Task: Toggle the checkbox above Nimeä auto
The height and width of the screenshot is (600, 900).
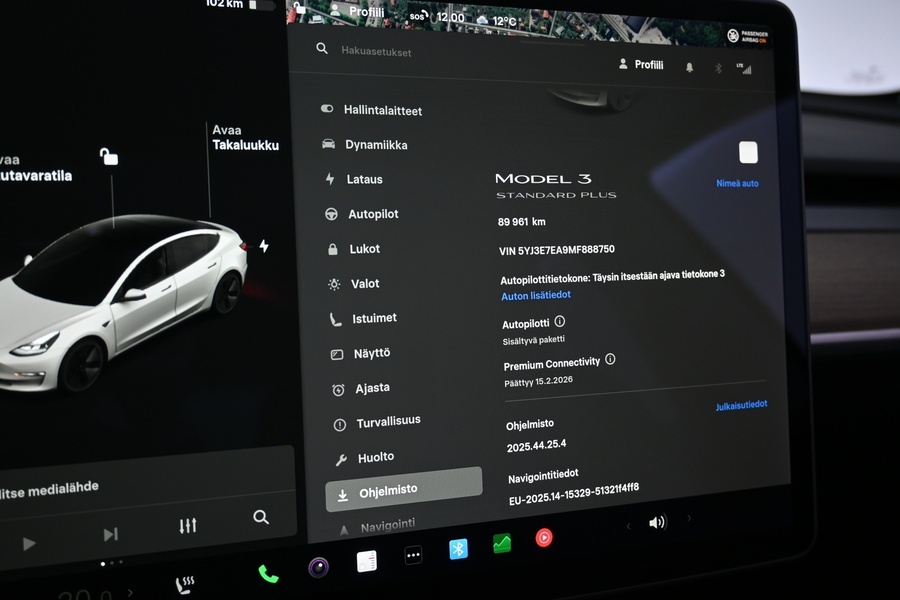Action: click(x=748, y=151)
